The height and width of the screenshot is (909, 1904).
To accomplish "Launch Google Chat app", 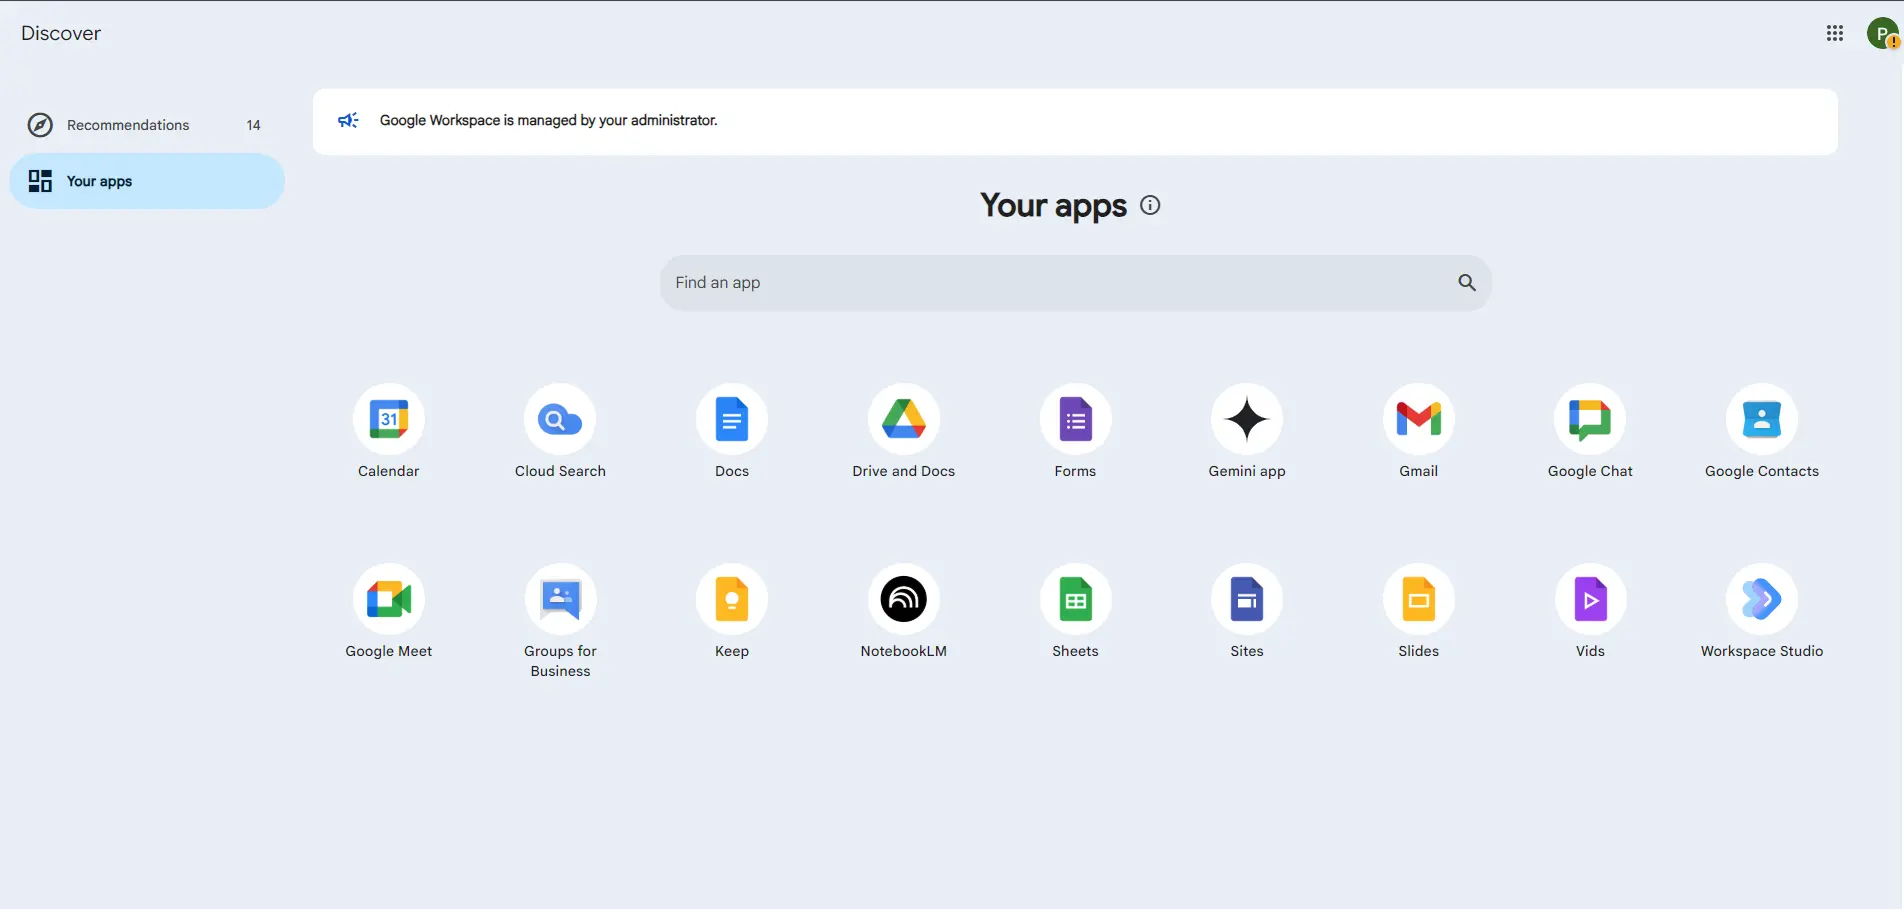I will 1590,419.
